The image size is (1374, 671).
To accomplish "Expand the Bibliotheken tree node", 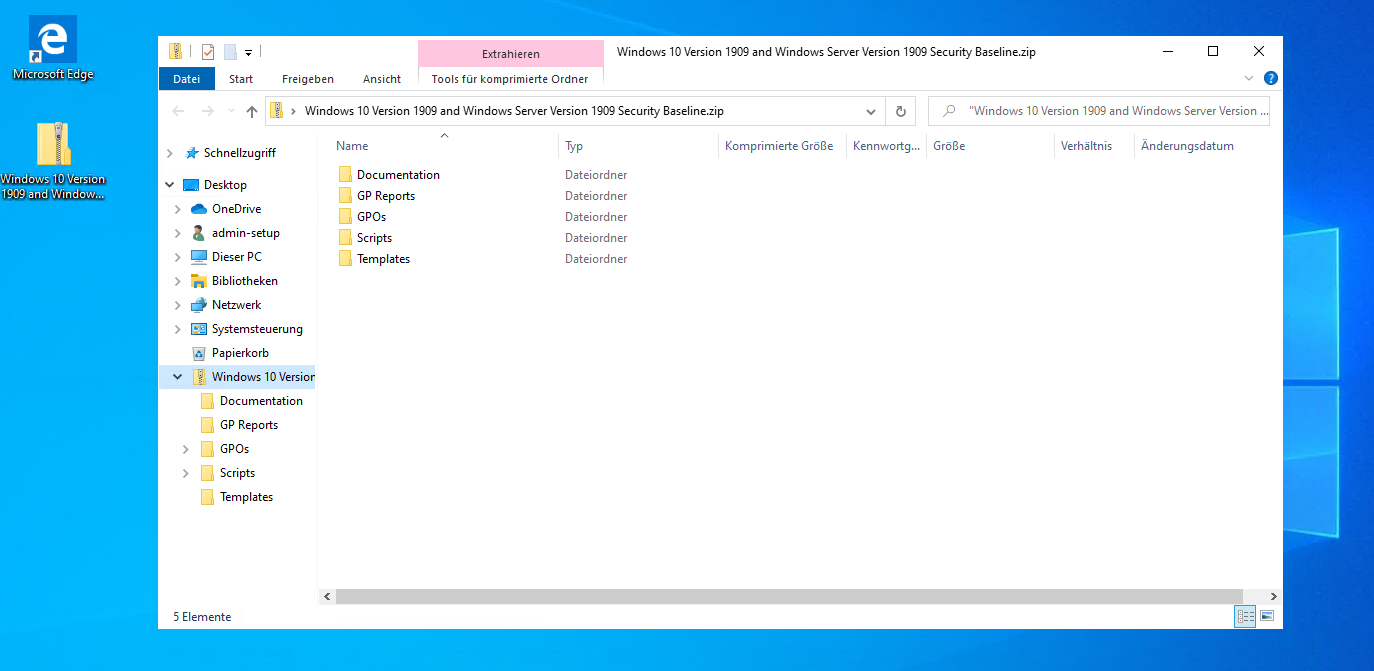I will [178, 281].
